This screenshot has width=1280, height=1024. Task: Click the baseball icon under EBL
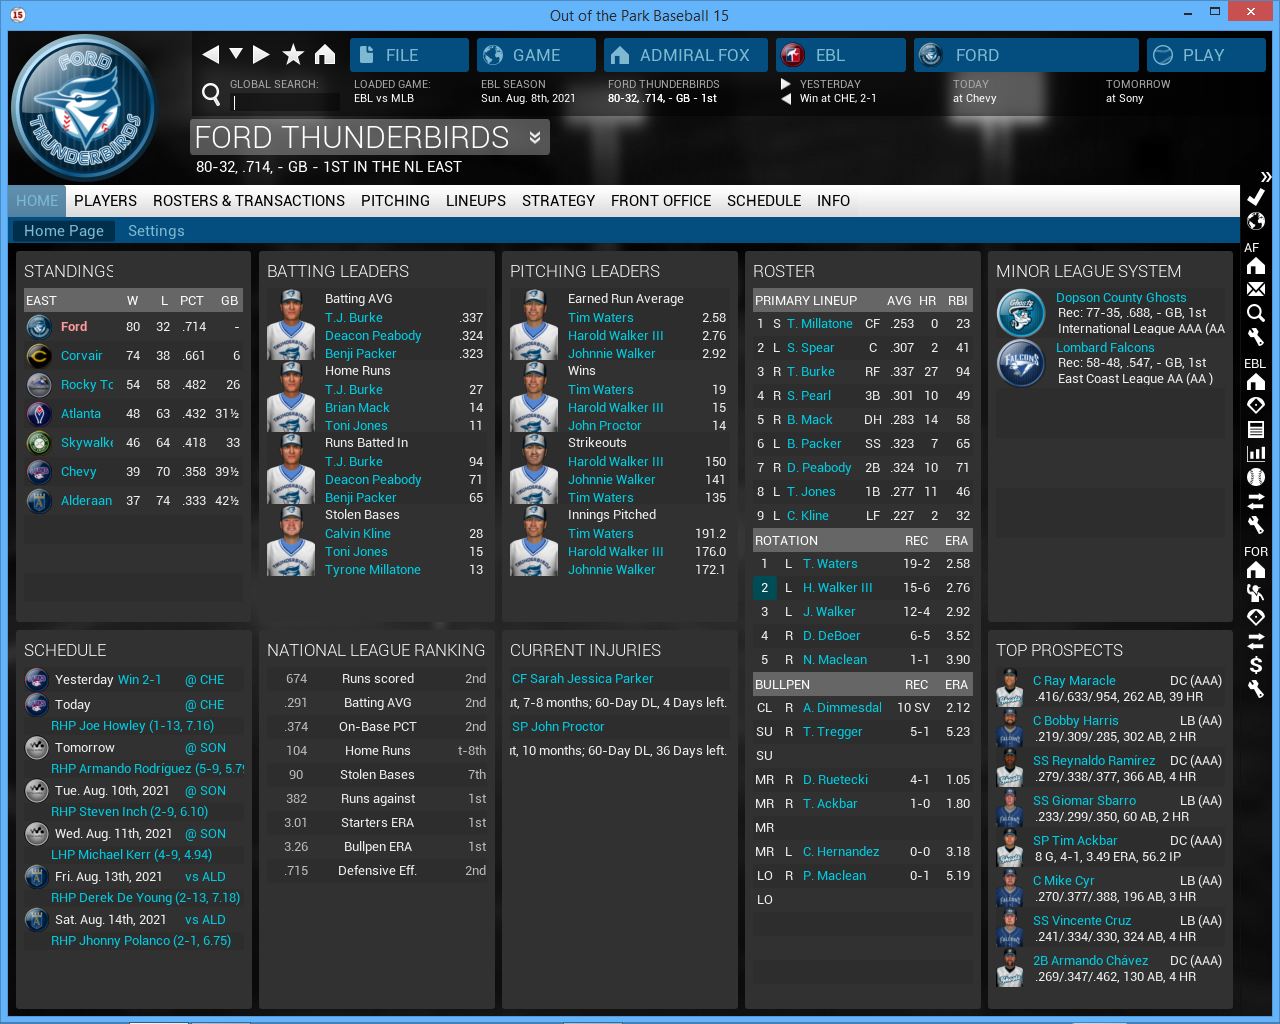1256,477
